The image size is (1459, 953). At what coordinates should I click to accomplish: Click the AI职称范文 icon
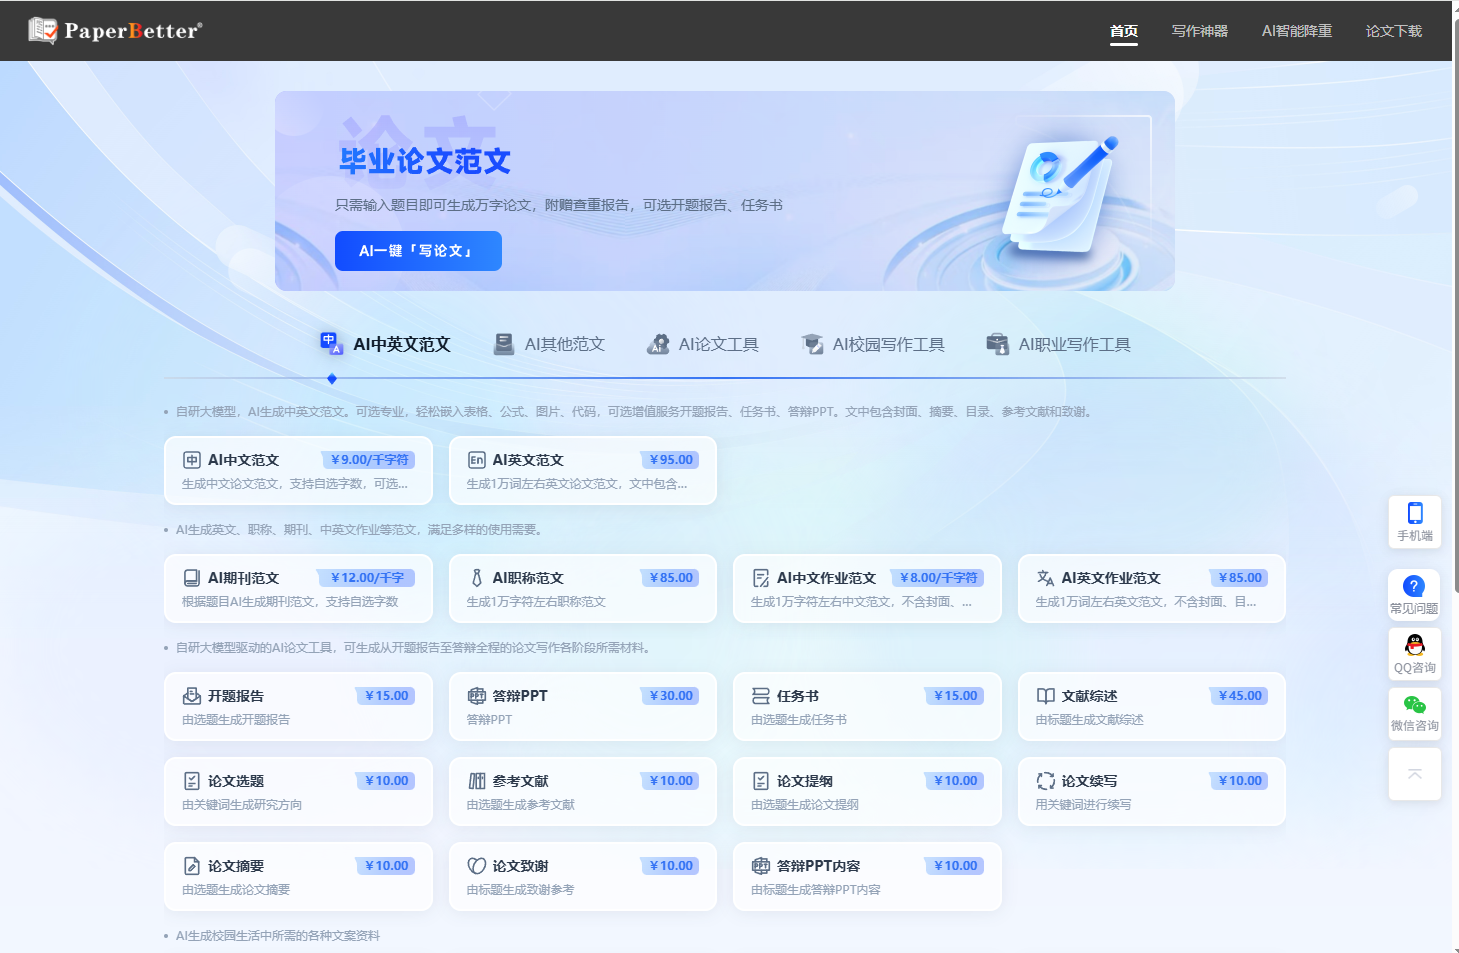click(x=477, y=578)
